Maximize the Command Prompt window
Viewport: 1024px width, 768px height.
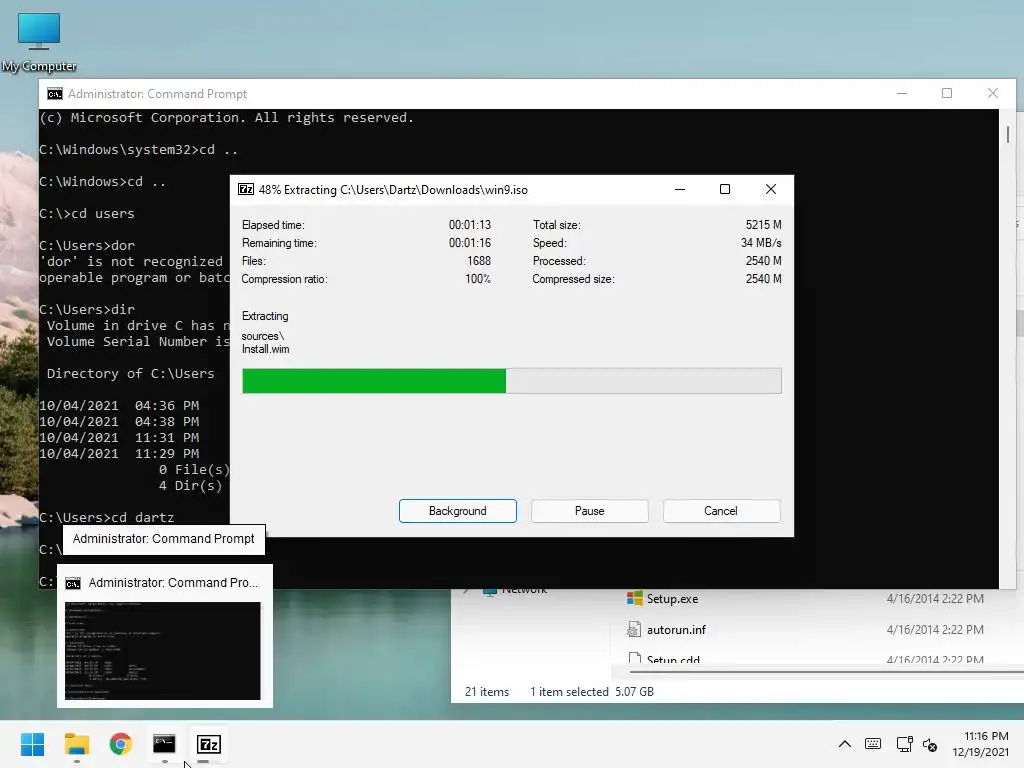pyautogui.click(x=947, y=93)
